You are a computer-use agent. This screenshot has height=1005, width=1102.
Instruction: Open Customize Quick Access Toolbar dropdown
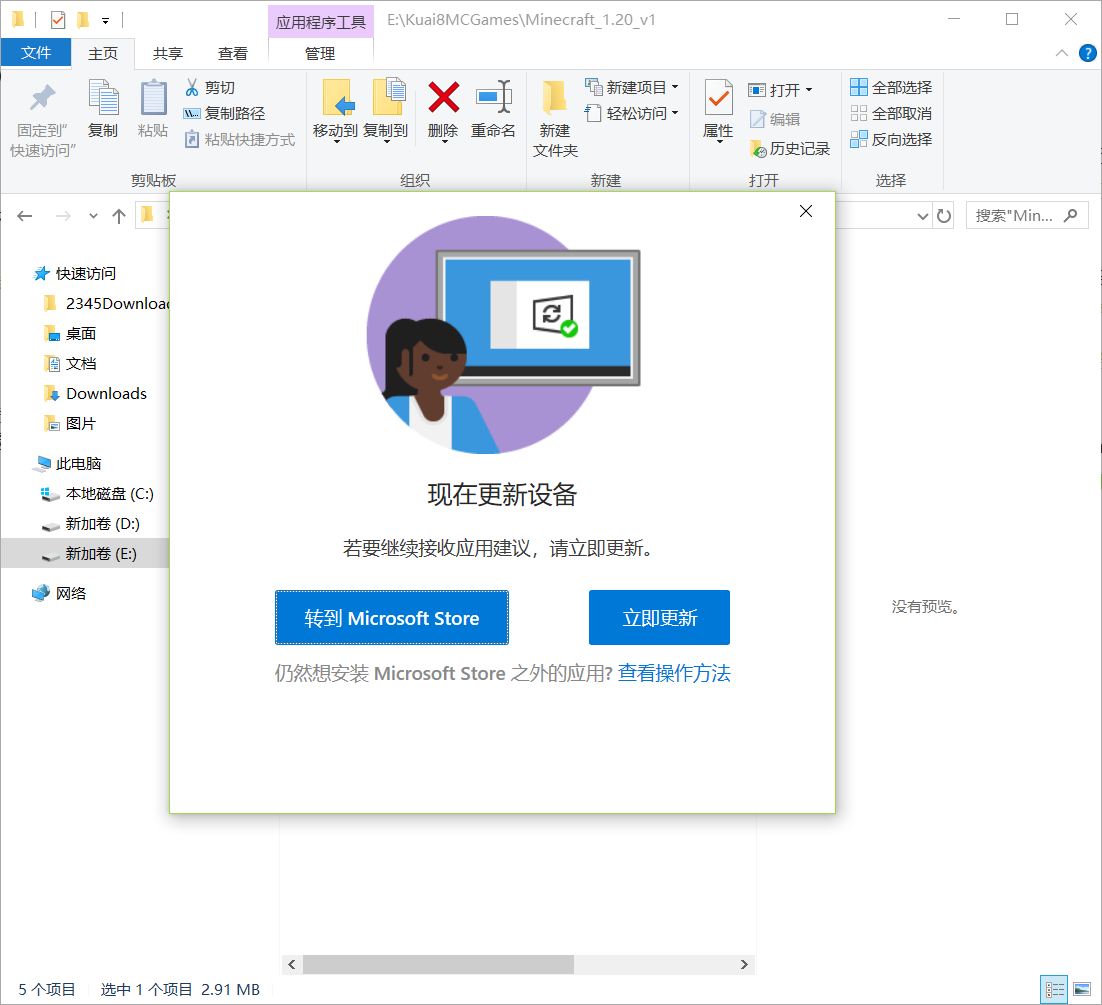(x=105, y=20)
